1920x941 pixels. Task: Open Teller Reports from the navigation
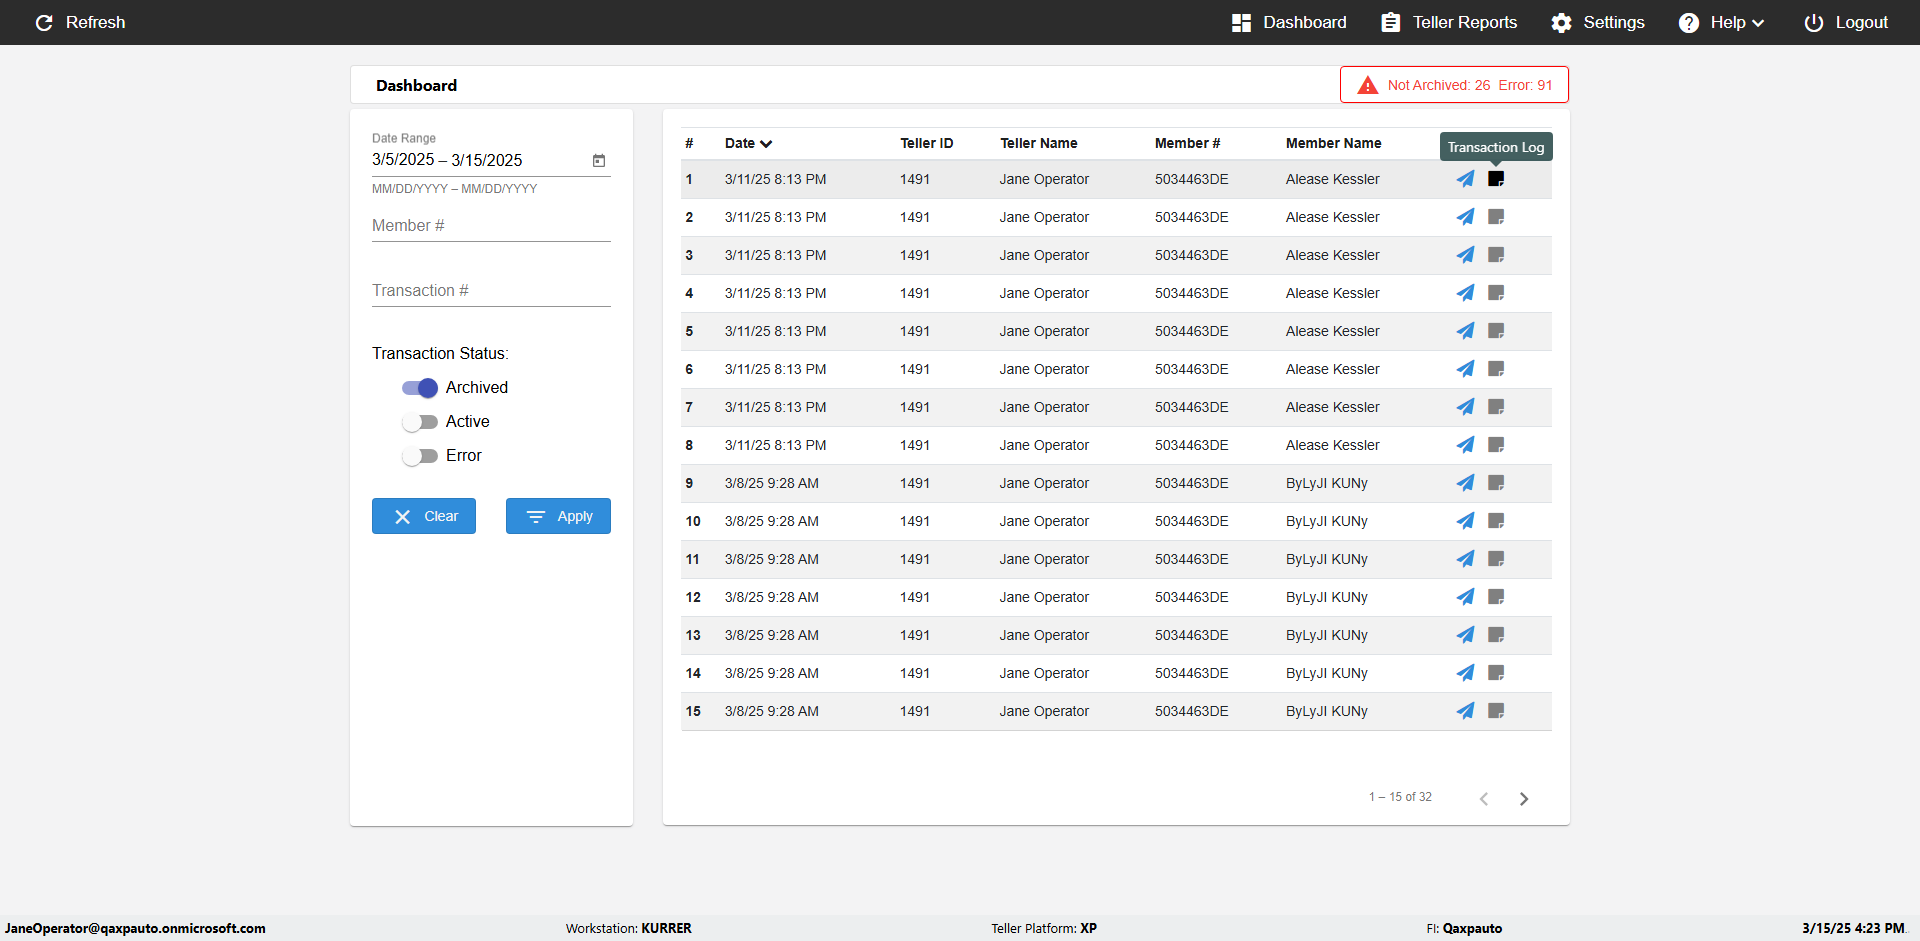point(1449,22)
